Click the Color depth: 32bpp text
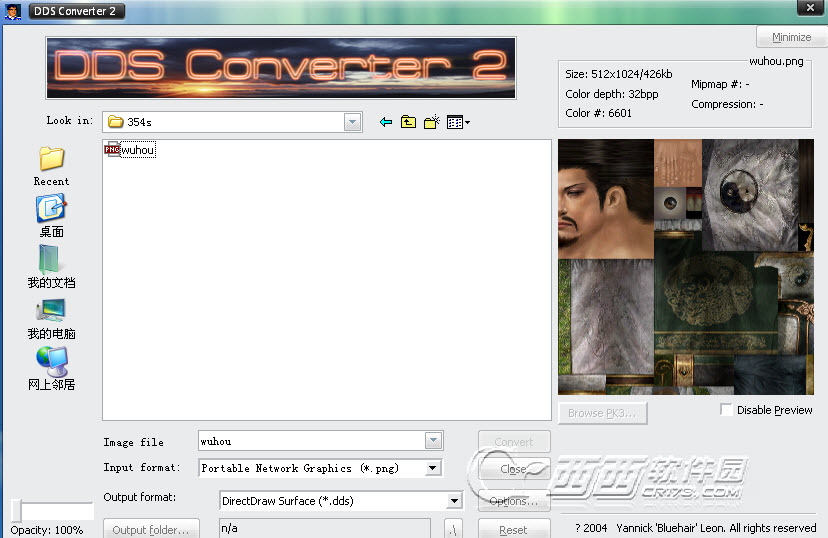Screen dimensions: 828x538 611,94
